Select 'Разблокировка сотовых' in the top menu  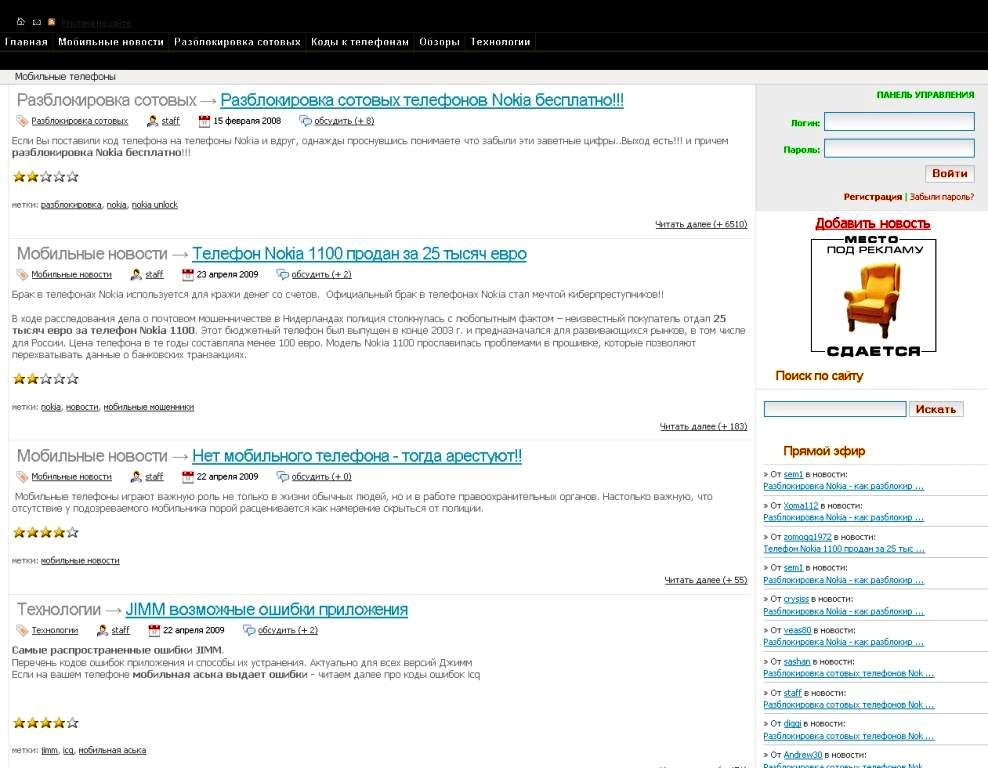coord(238,42)
